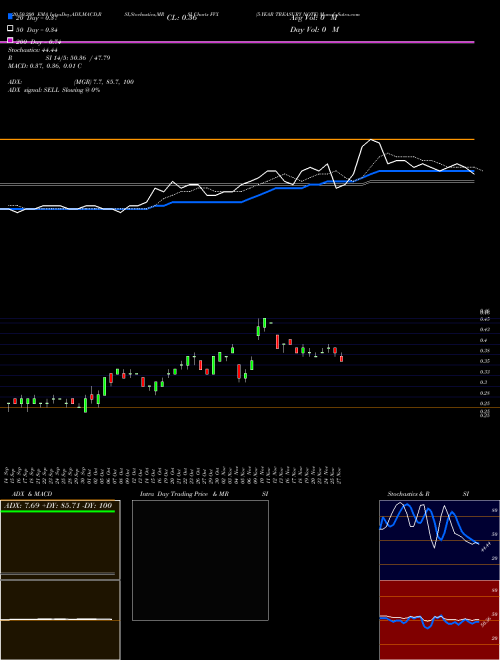500x660 pixels.
Task: Click the blue stochastics chart panel
Action: 439,540
